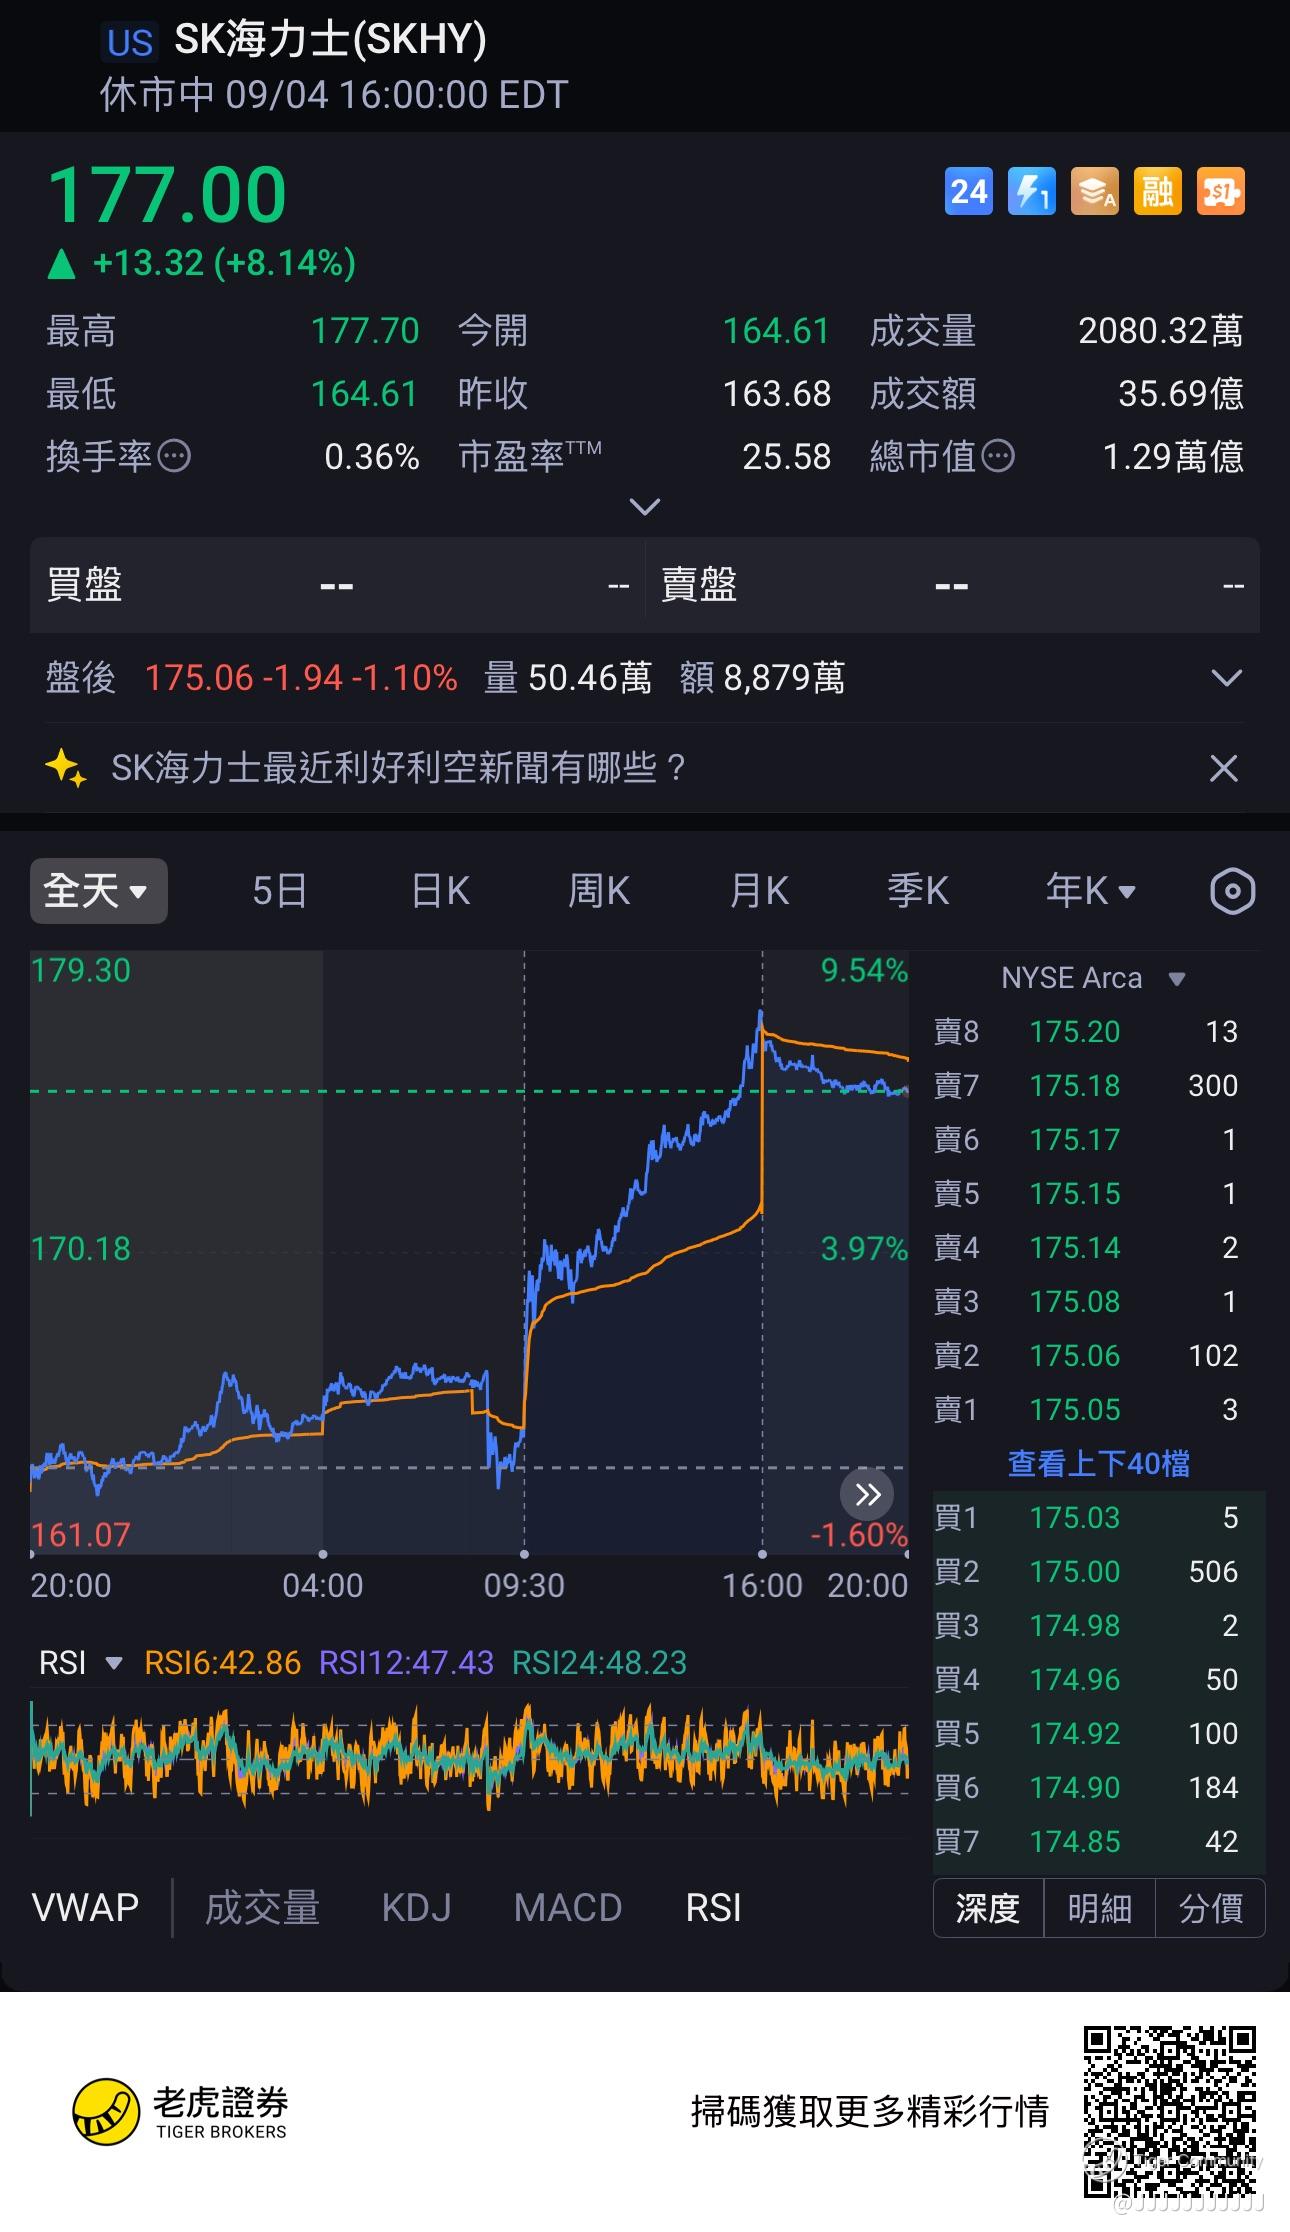1290x2232 pixels.
Task: Tap the info icon beside 總市值
Action: pos(998,457)
